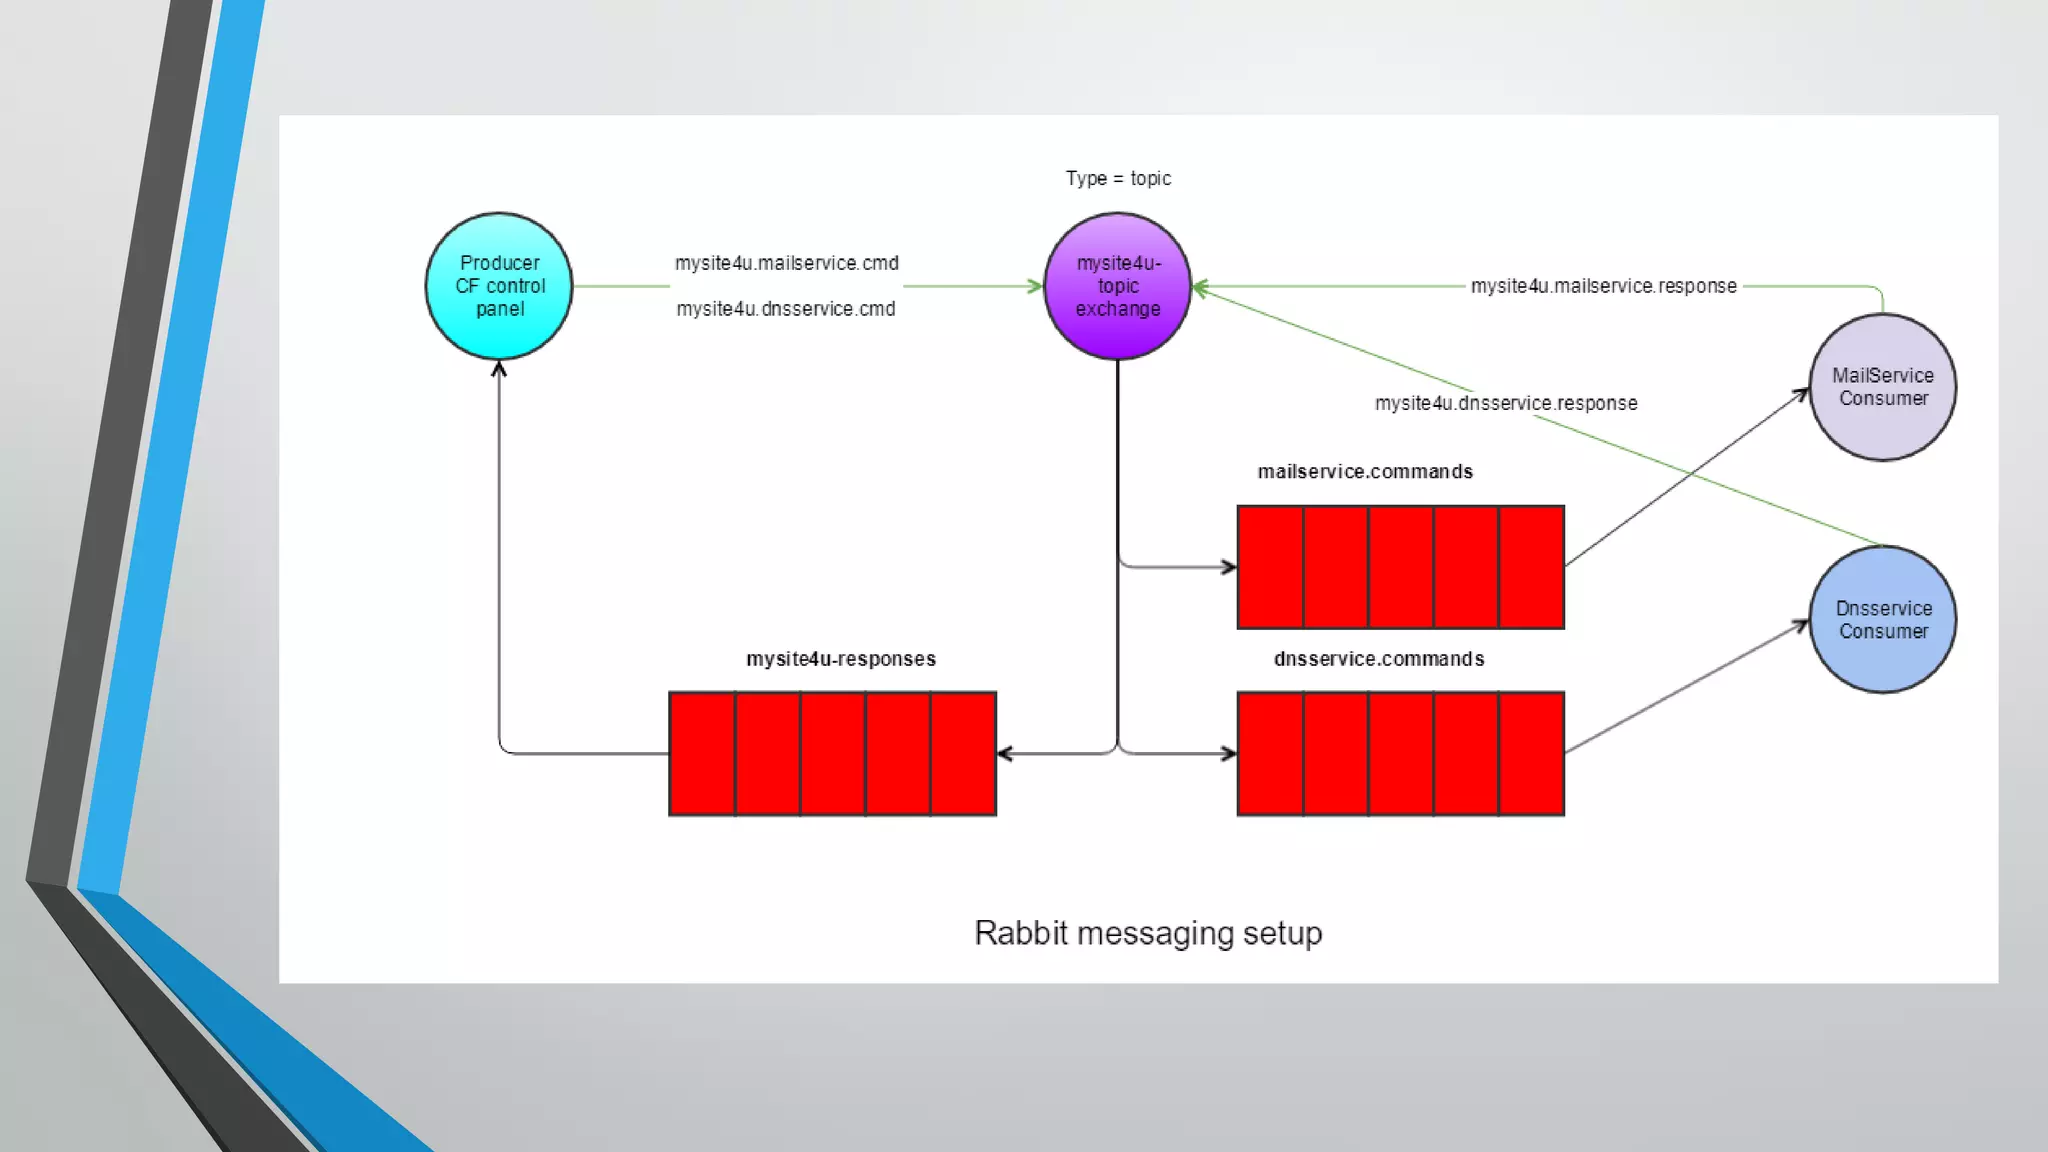2048x1152 pixels.
Task: Click the Producer CF control panel circle
Action: [x=499, y=286]
